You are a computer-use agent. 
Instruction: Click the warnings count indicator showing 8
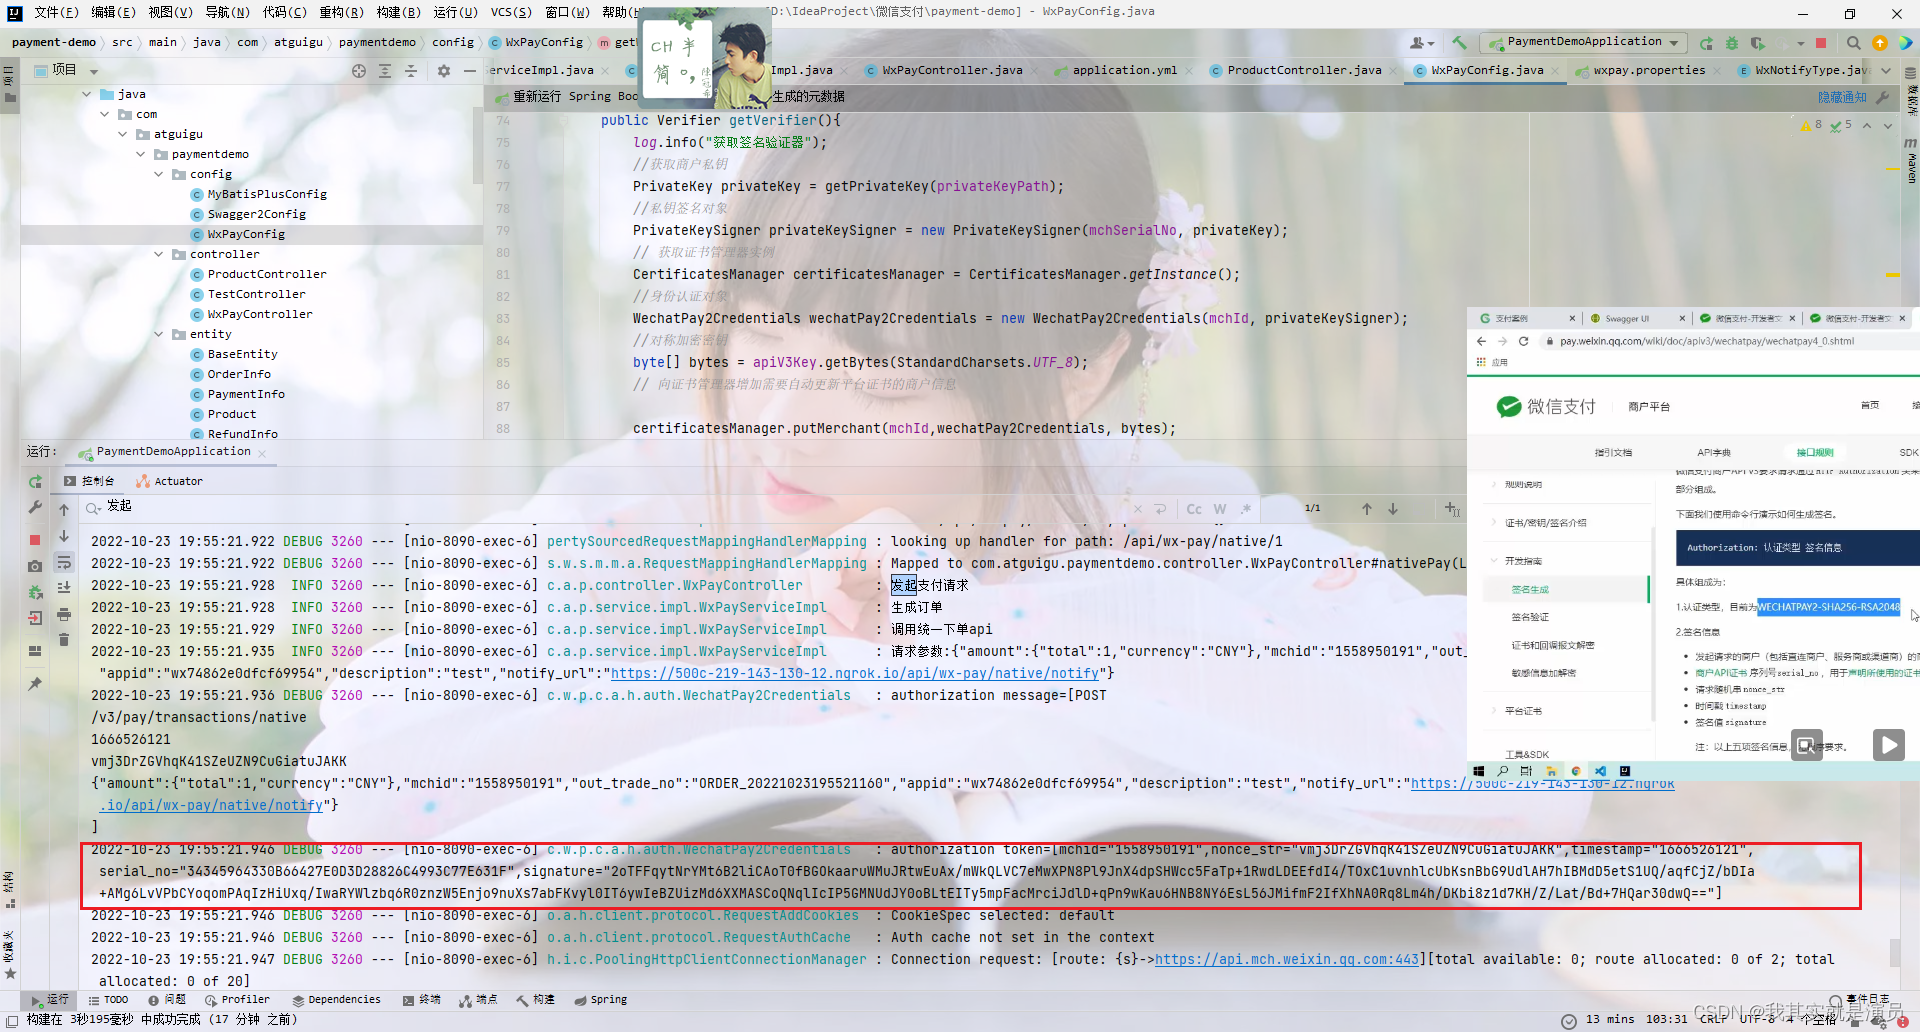pyautogui.click(x=1811, y=125)
